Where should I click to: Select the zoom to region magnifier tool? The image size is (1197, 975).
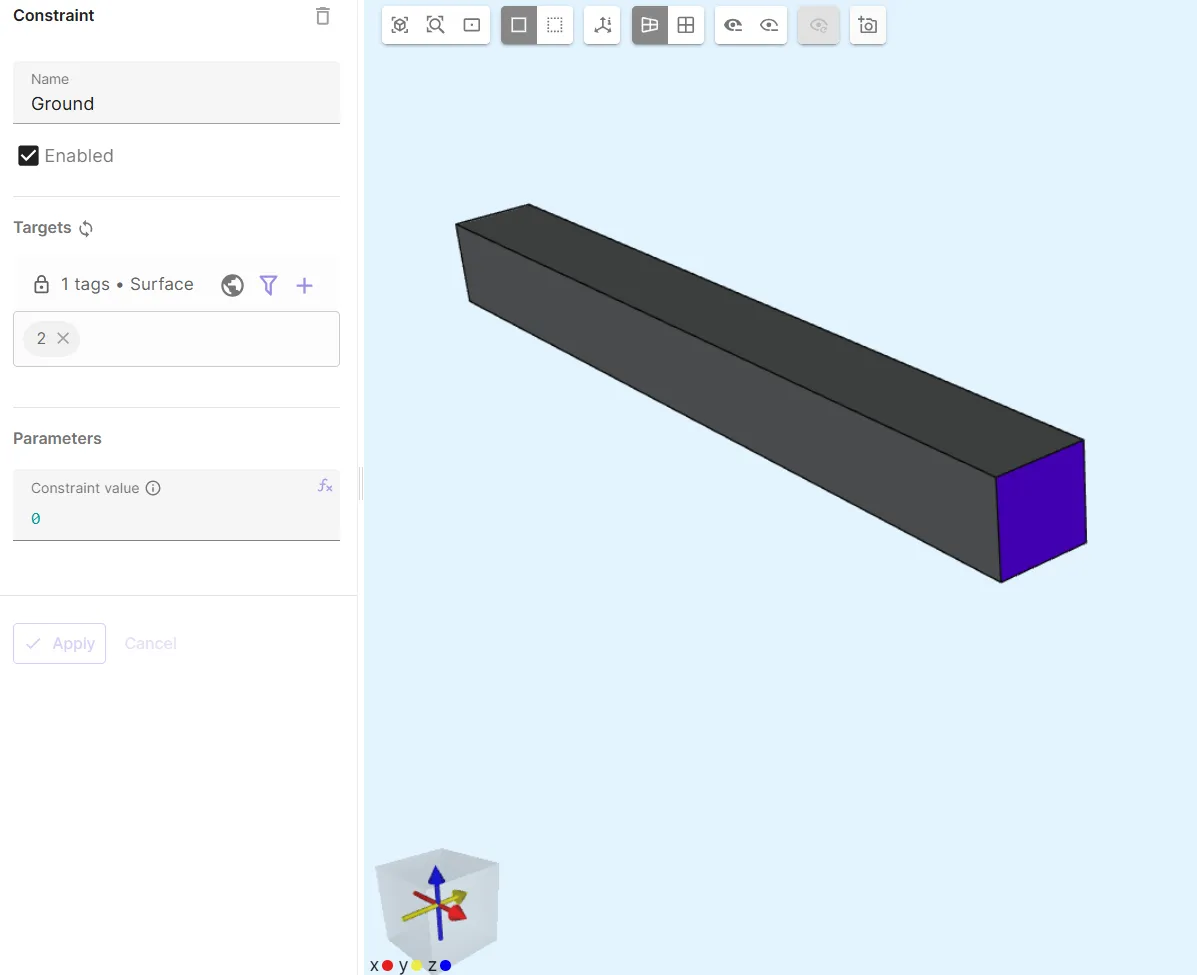pos(436,26)
